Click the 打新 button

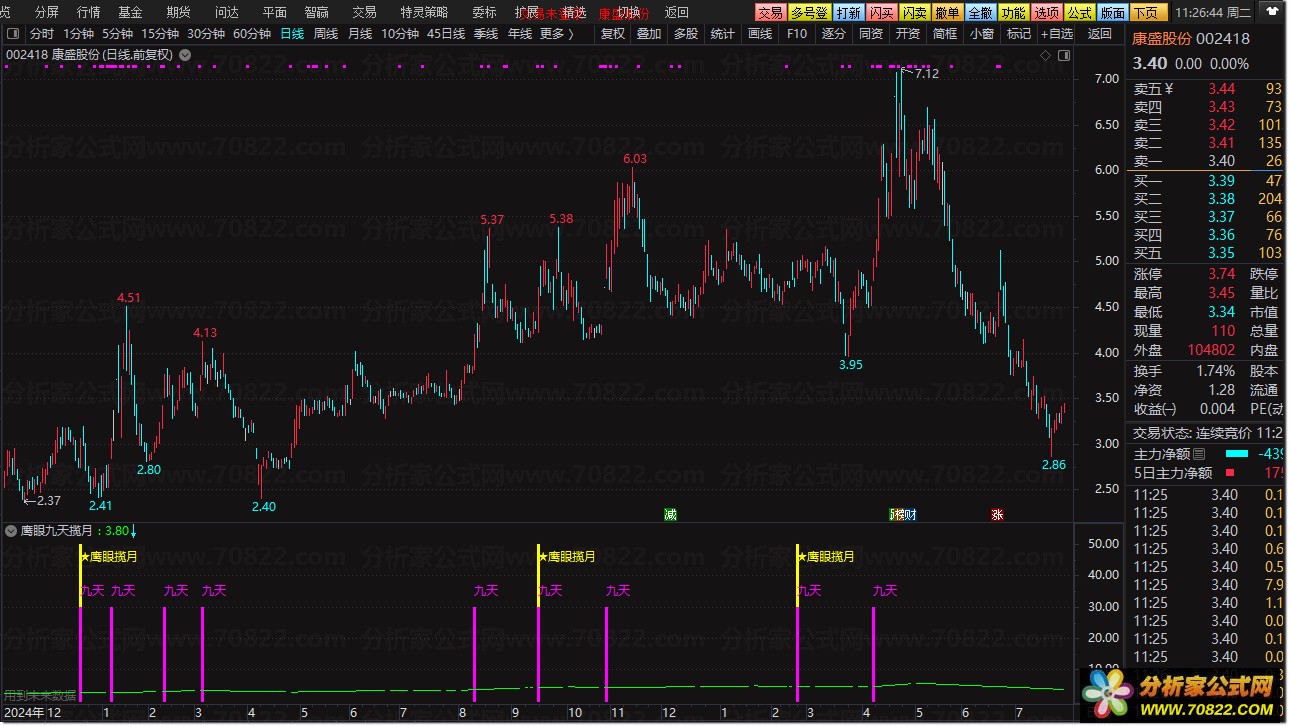pos(848,13)
